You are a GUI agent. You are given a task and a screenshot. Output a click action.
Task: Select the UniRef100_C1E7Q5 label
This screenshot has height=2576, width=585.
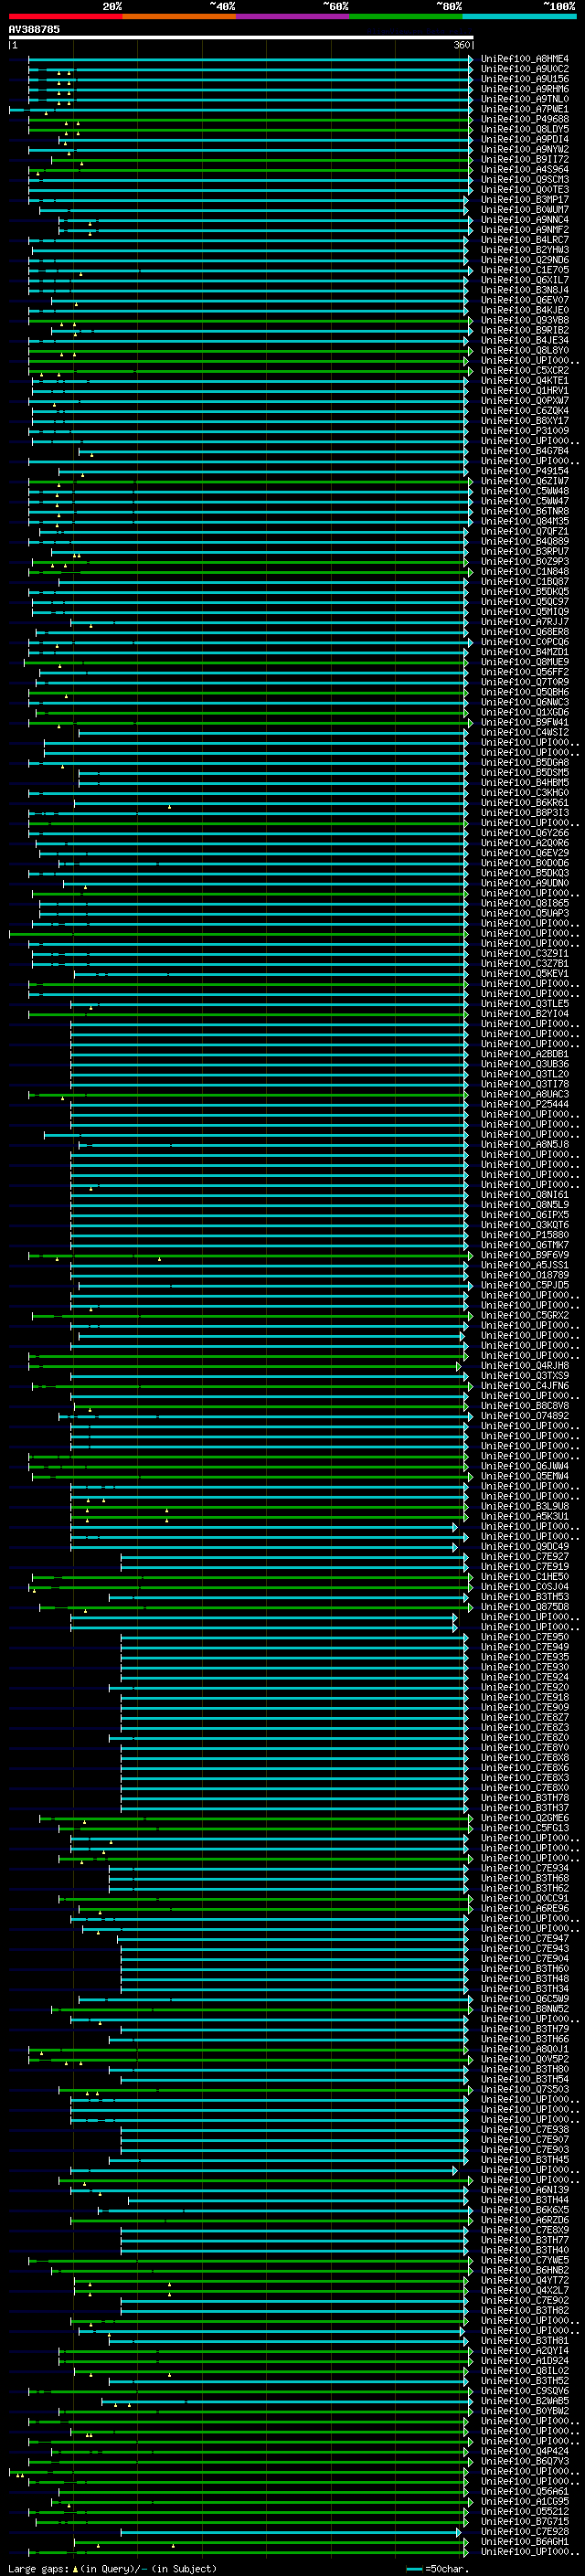coord(525,270)
